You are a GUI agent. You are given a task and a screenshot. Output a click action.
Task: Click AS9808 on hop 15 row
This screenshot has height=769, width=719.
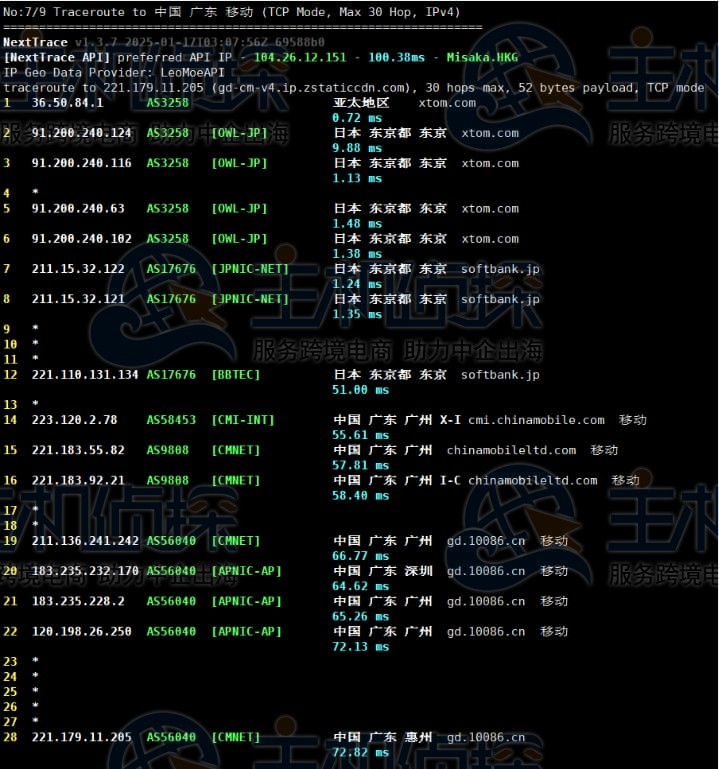point(167,450)
